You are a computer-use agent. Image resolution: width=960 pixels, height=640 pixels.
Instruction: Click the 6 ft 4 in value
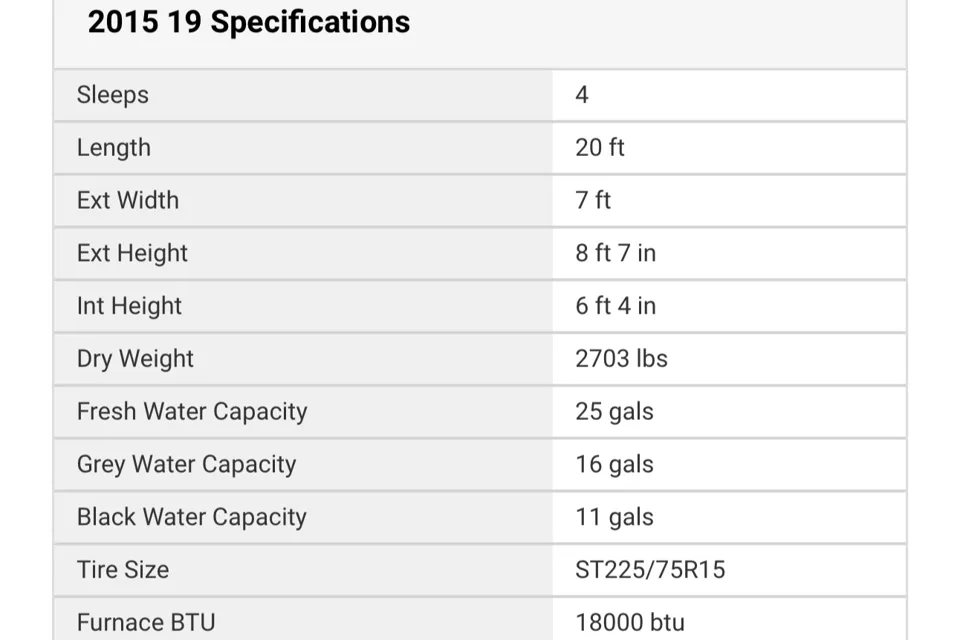pos(615,306)
